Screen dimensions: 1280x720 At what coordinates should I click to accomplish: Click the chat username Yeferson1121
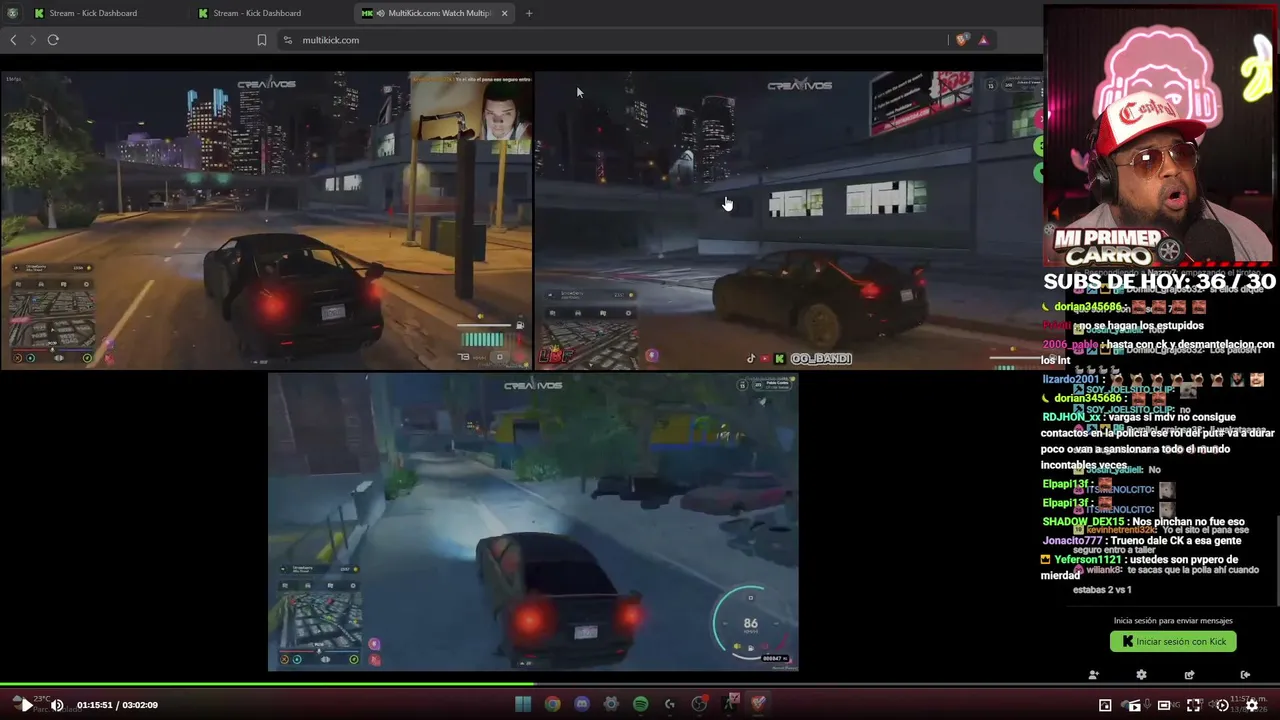click(x=1087, y=560)
